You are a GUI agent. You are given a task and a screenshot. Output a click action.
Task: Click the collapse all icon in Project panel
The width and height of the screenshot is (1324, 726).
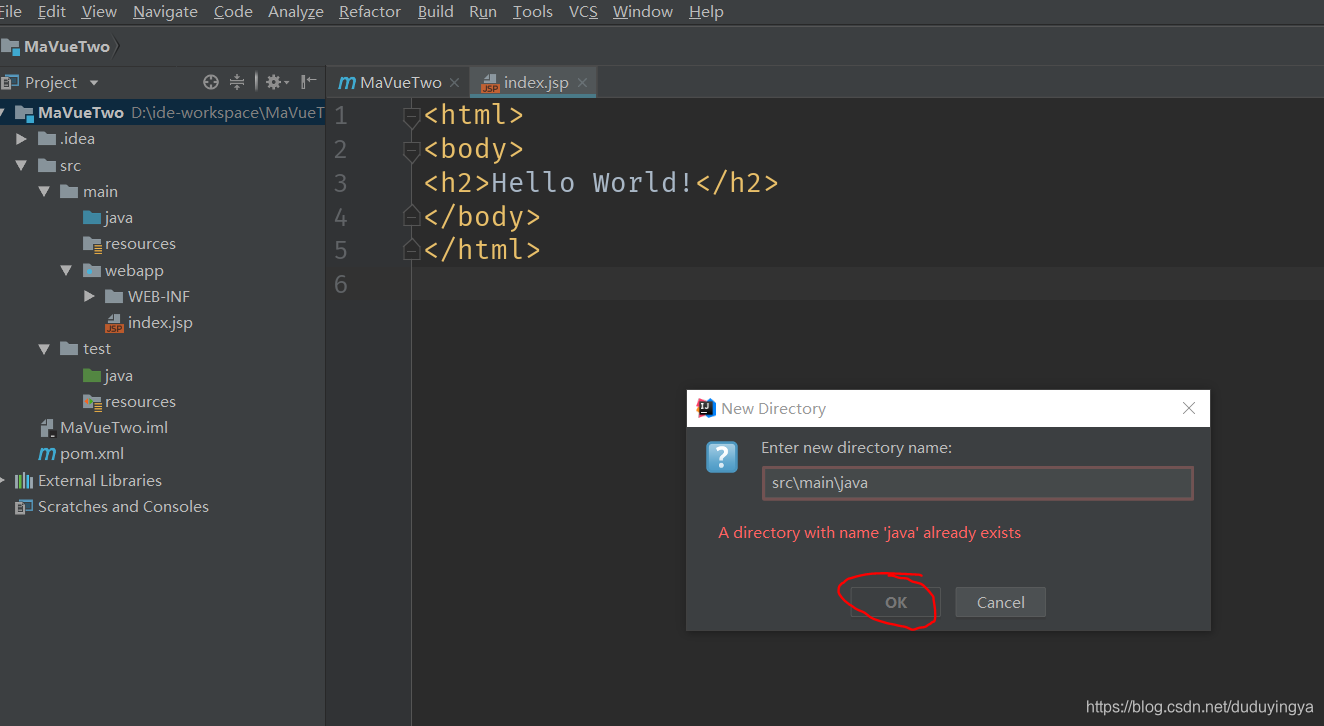[x=237, y=83]
